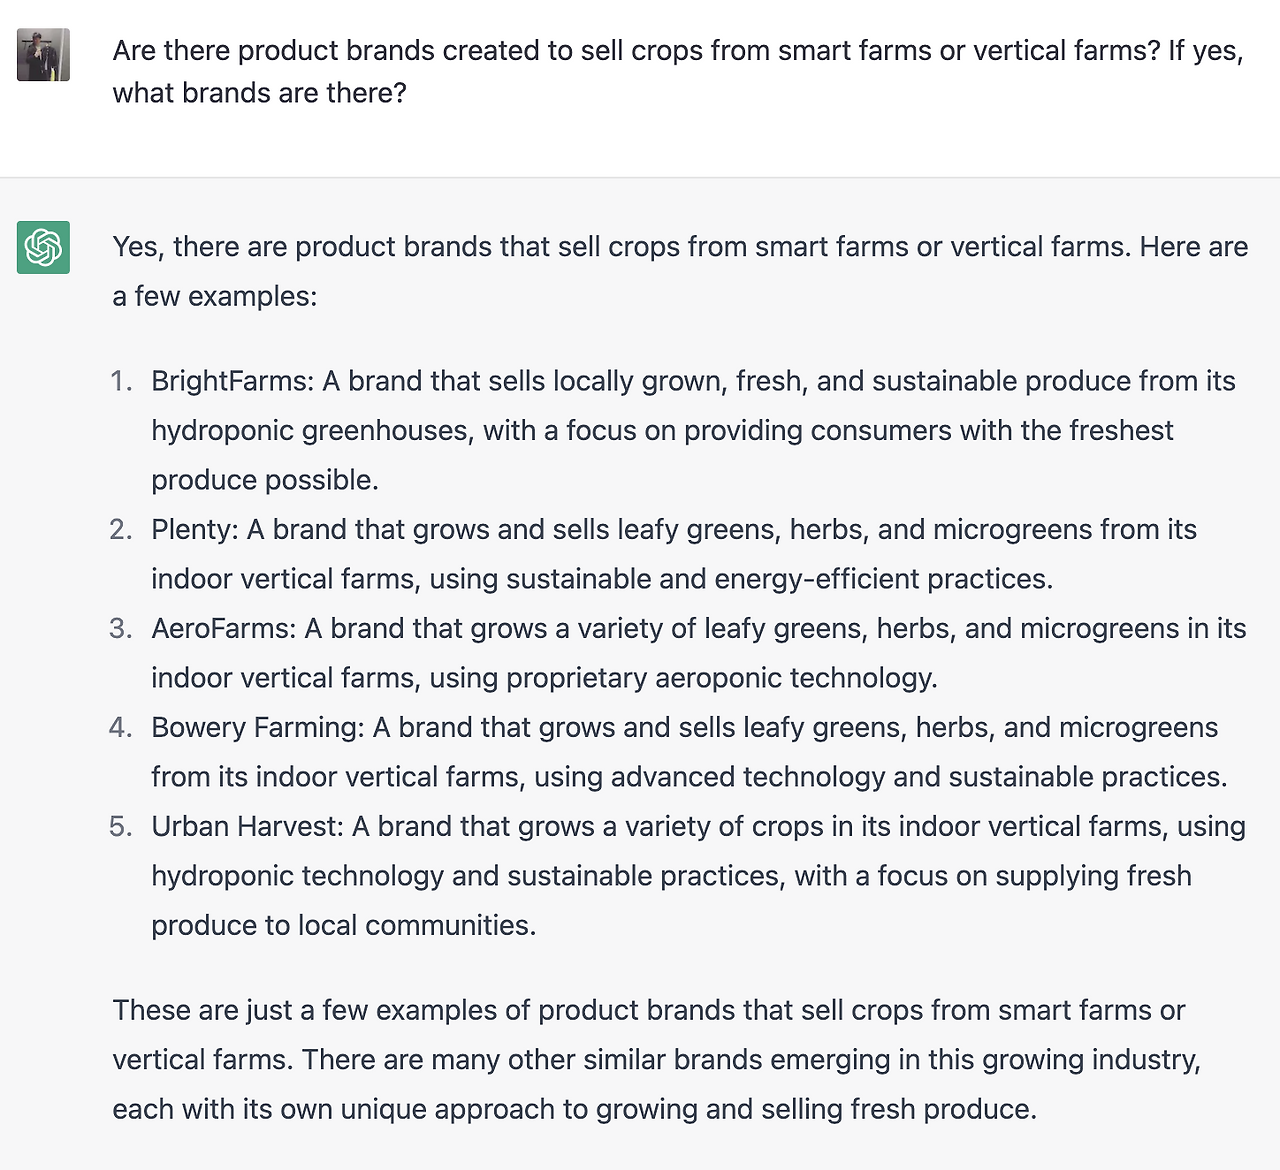Click the Bowery Farming brand name
This screenshot has height=1170, width=1280.
[x=257, y=727]
